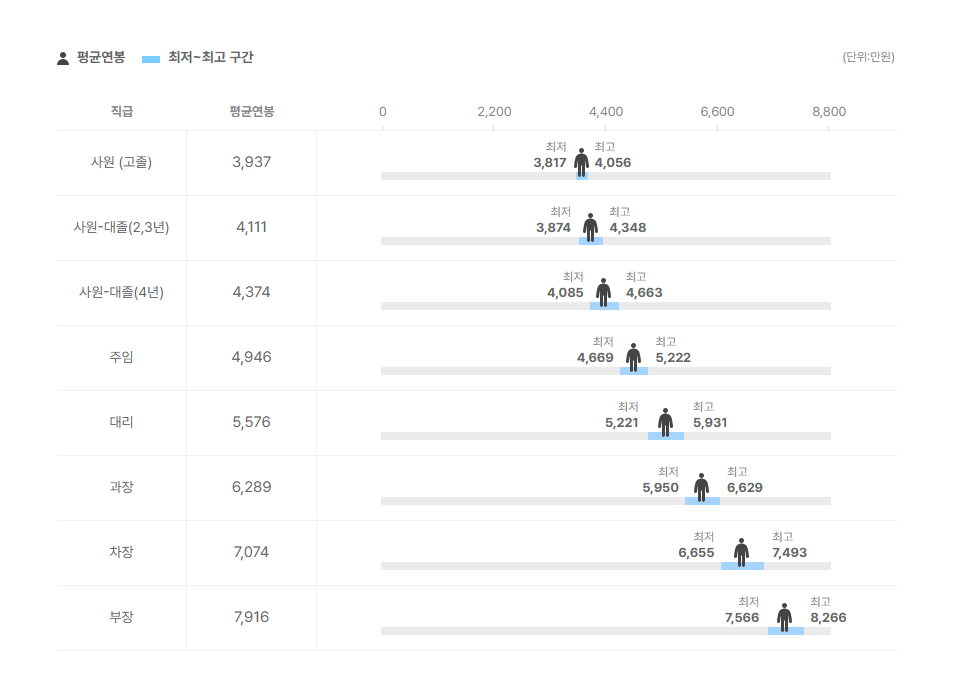This screenshot has width=954, height=700.
Task: Click the blue 최저~최고 구간 legend swatch
Action: [151, 59]
